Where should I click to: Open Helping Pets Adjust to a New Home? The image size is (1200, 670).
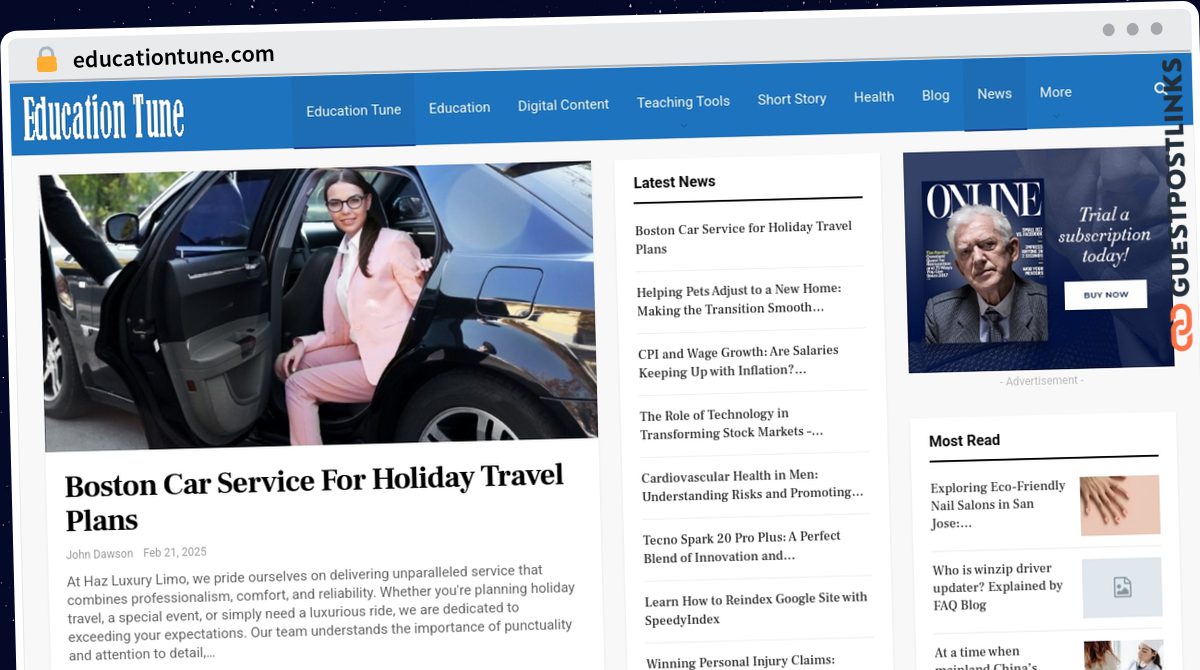[739, 299]
